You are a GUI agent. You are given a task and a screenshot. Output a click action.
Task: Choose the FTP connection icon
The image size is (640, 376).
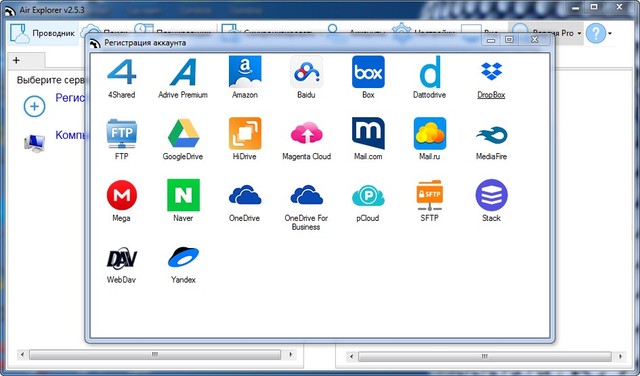tap(121, 133)
